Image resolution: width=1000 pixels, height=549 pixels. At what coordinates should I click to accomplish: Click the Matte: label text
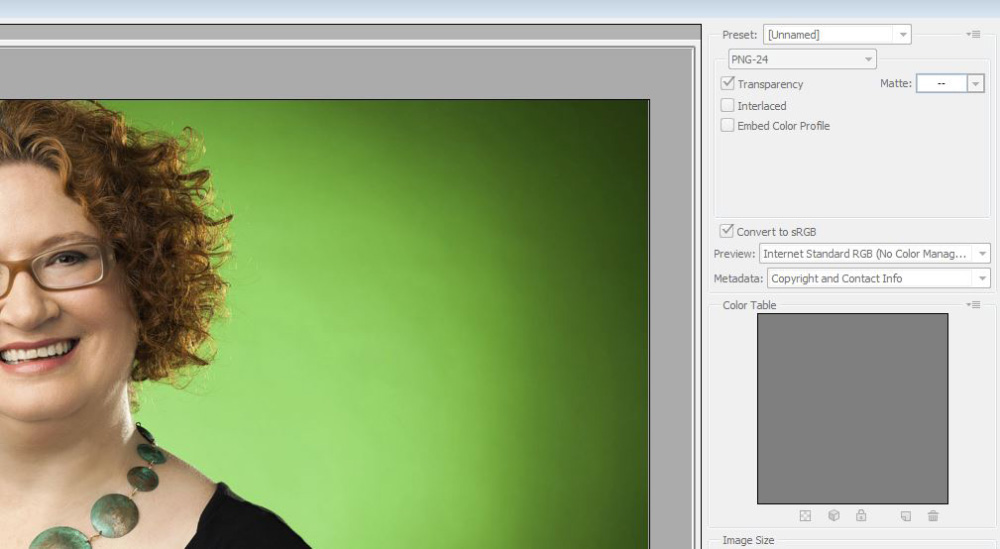click(895, 84)
